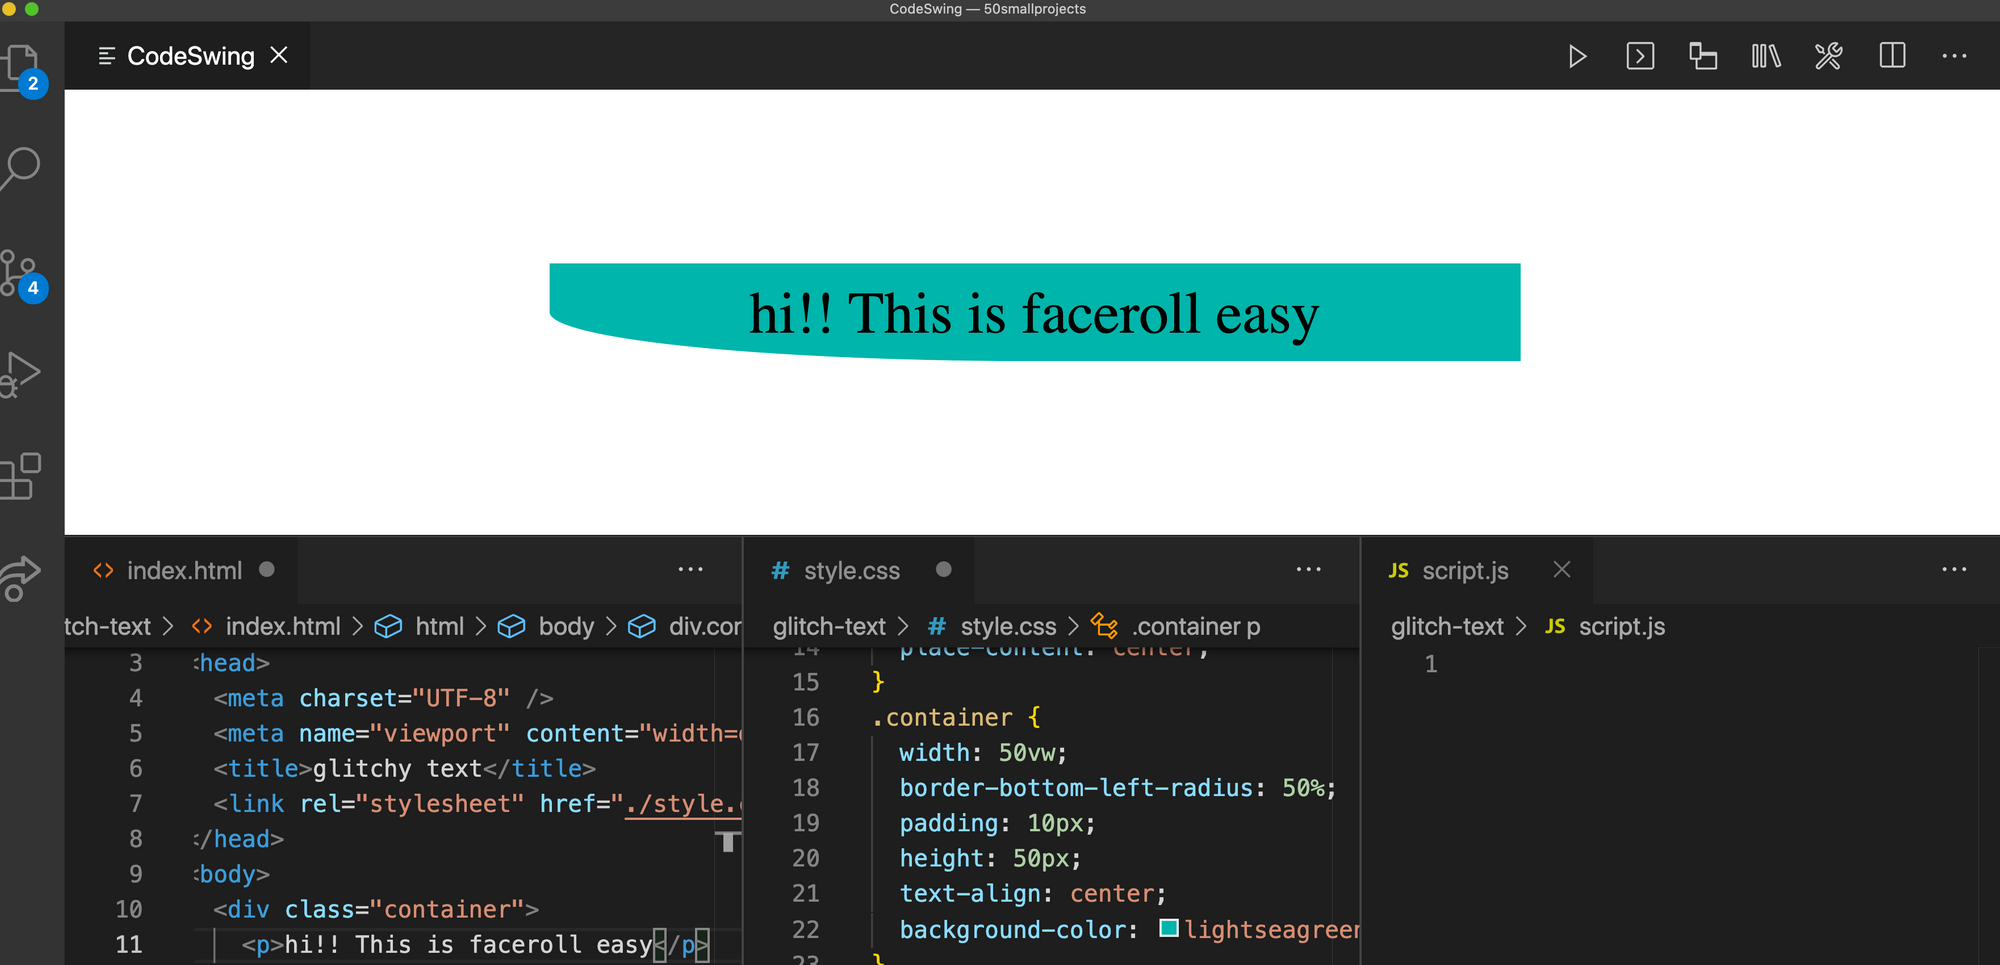Open more actions for script.js editor group
Image resolution: width=2000 pixels, height=965 pixels.
(1954, 570)
